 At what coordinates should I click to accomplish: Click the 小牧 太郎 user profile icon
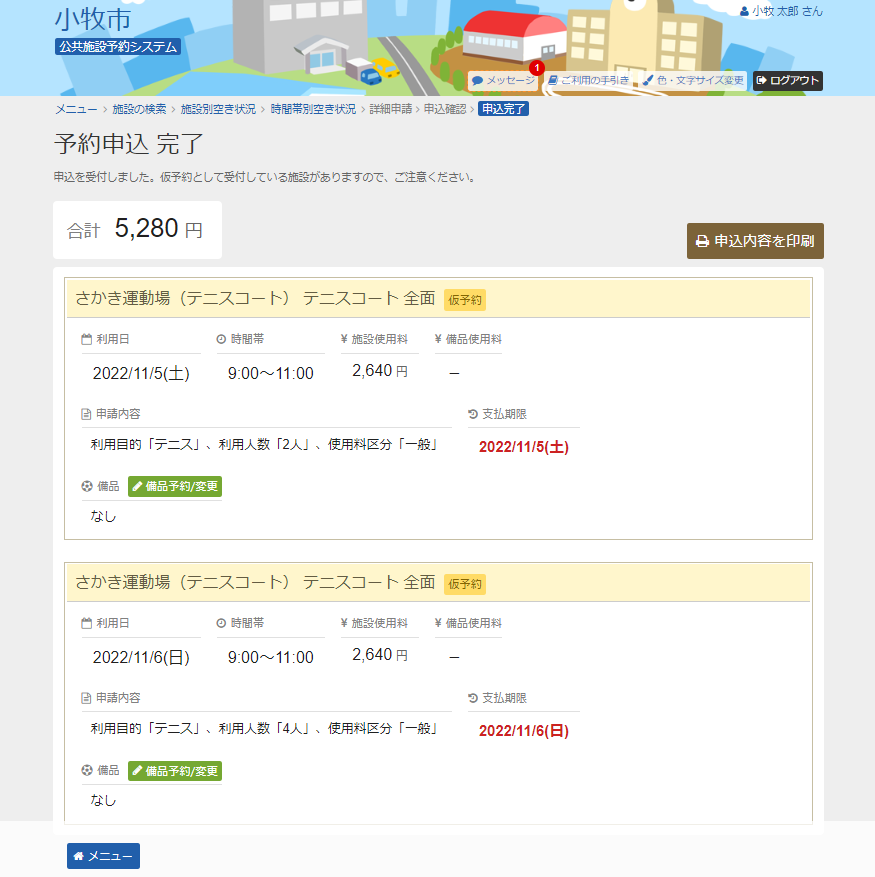(x=744, y=11)
